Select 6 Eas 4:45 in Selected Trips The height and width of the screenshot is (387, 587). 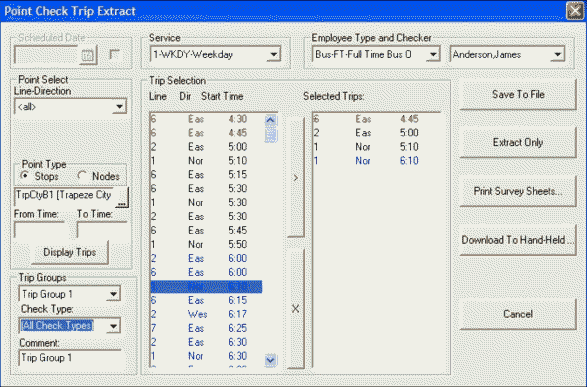tap(376, 119)
